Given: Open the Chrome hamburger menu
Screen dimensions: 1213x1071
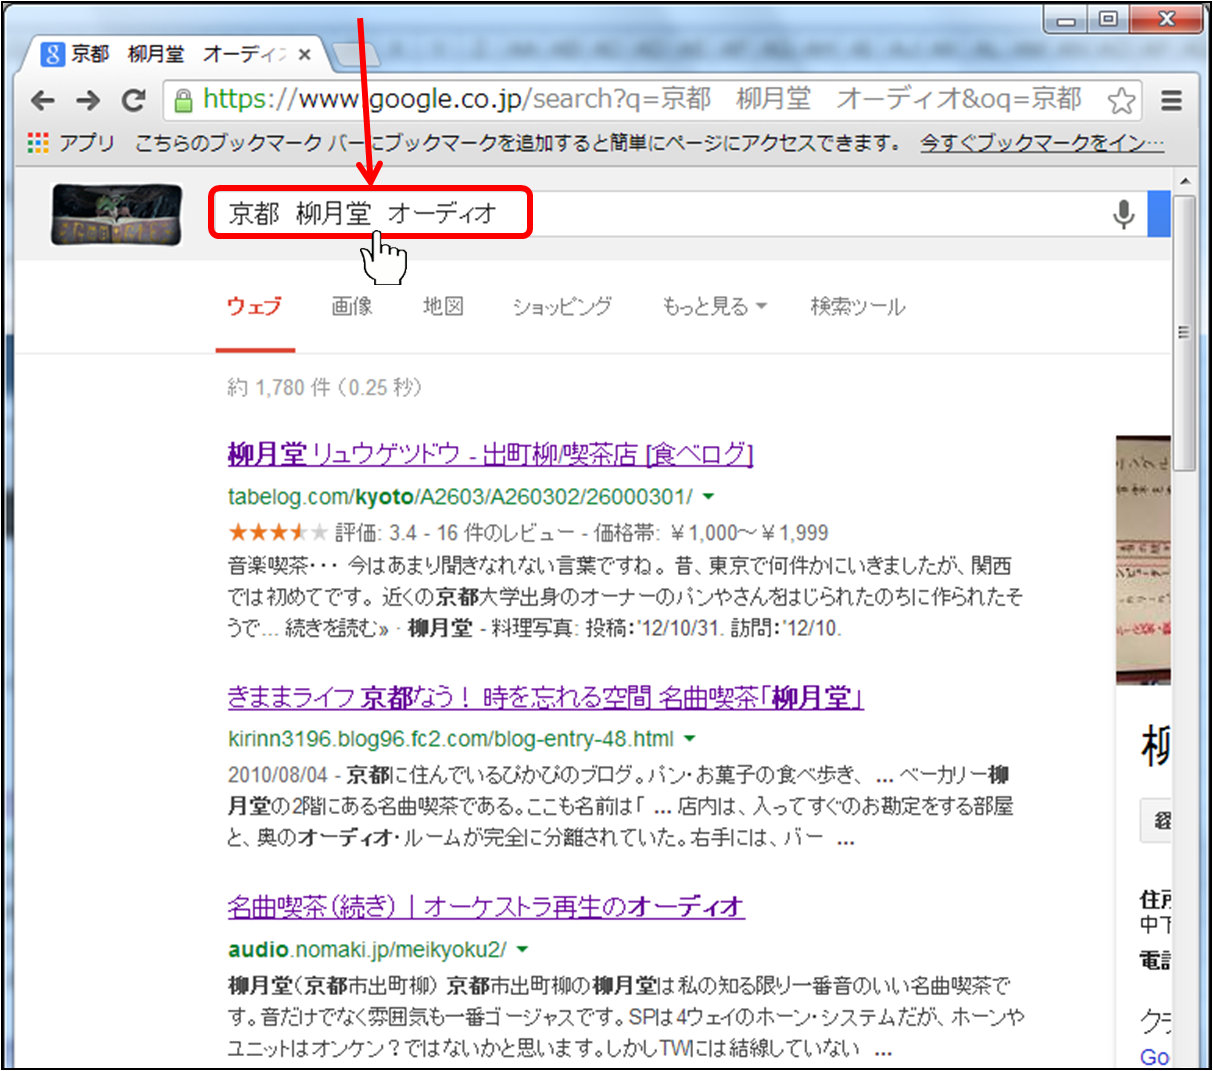Looking at the screenshot, I should [x=1171, y=100].
